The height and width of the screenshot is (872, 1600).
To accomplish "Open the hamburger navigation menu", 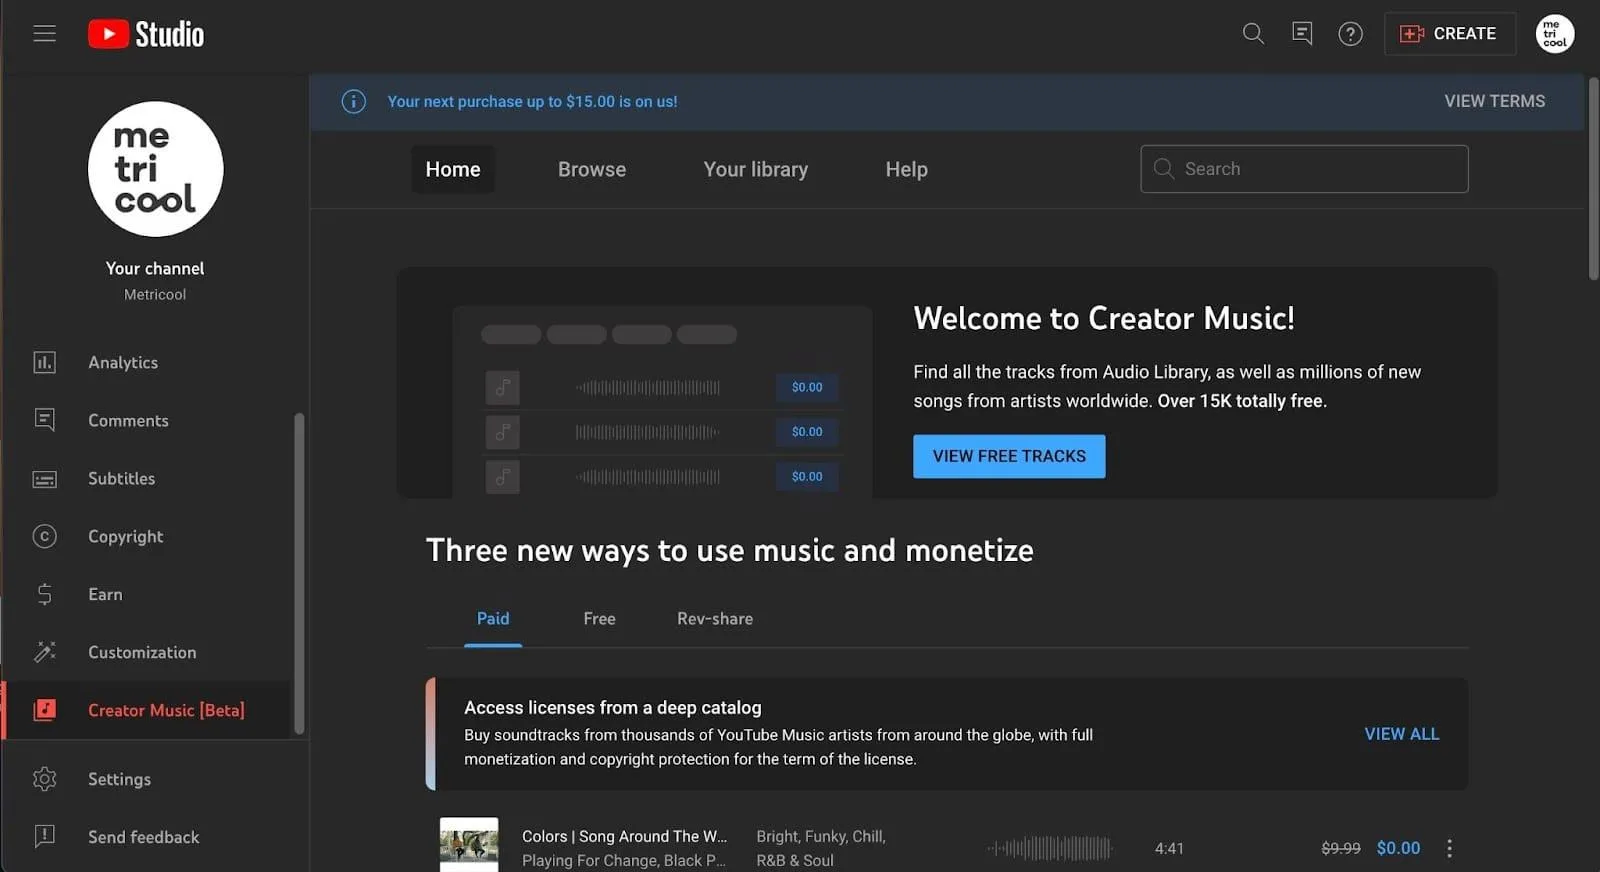I will click(x=44, y=33).
